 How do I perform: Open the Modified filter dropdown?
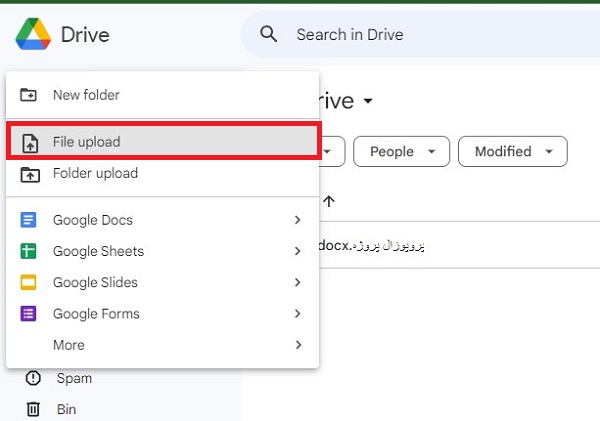coord(513,152)
